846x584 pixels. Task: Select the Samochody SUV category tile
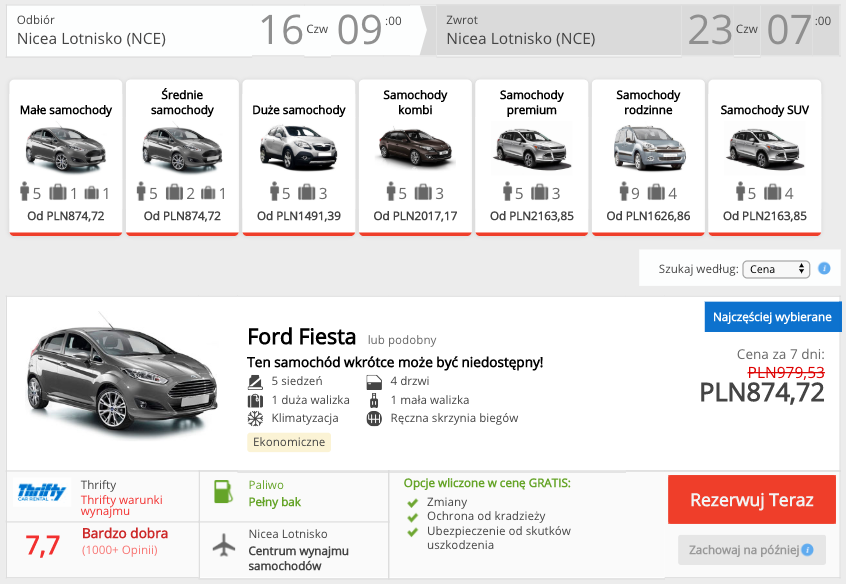click(x=763, y=156)
